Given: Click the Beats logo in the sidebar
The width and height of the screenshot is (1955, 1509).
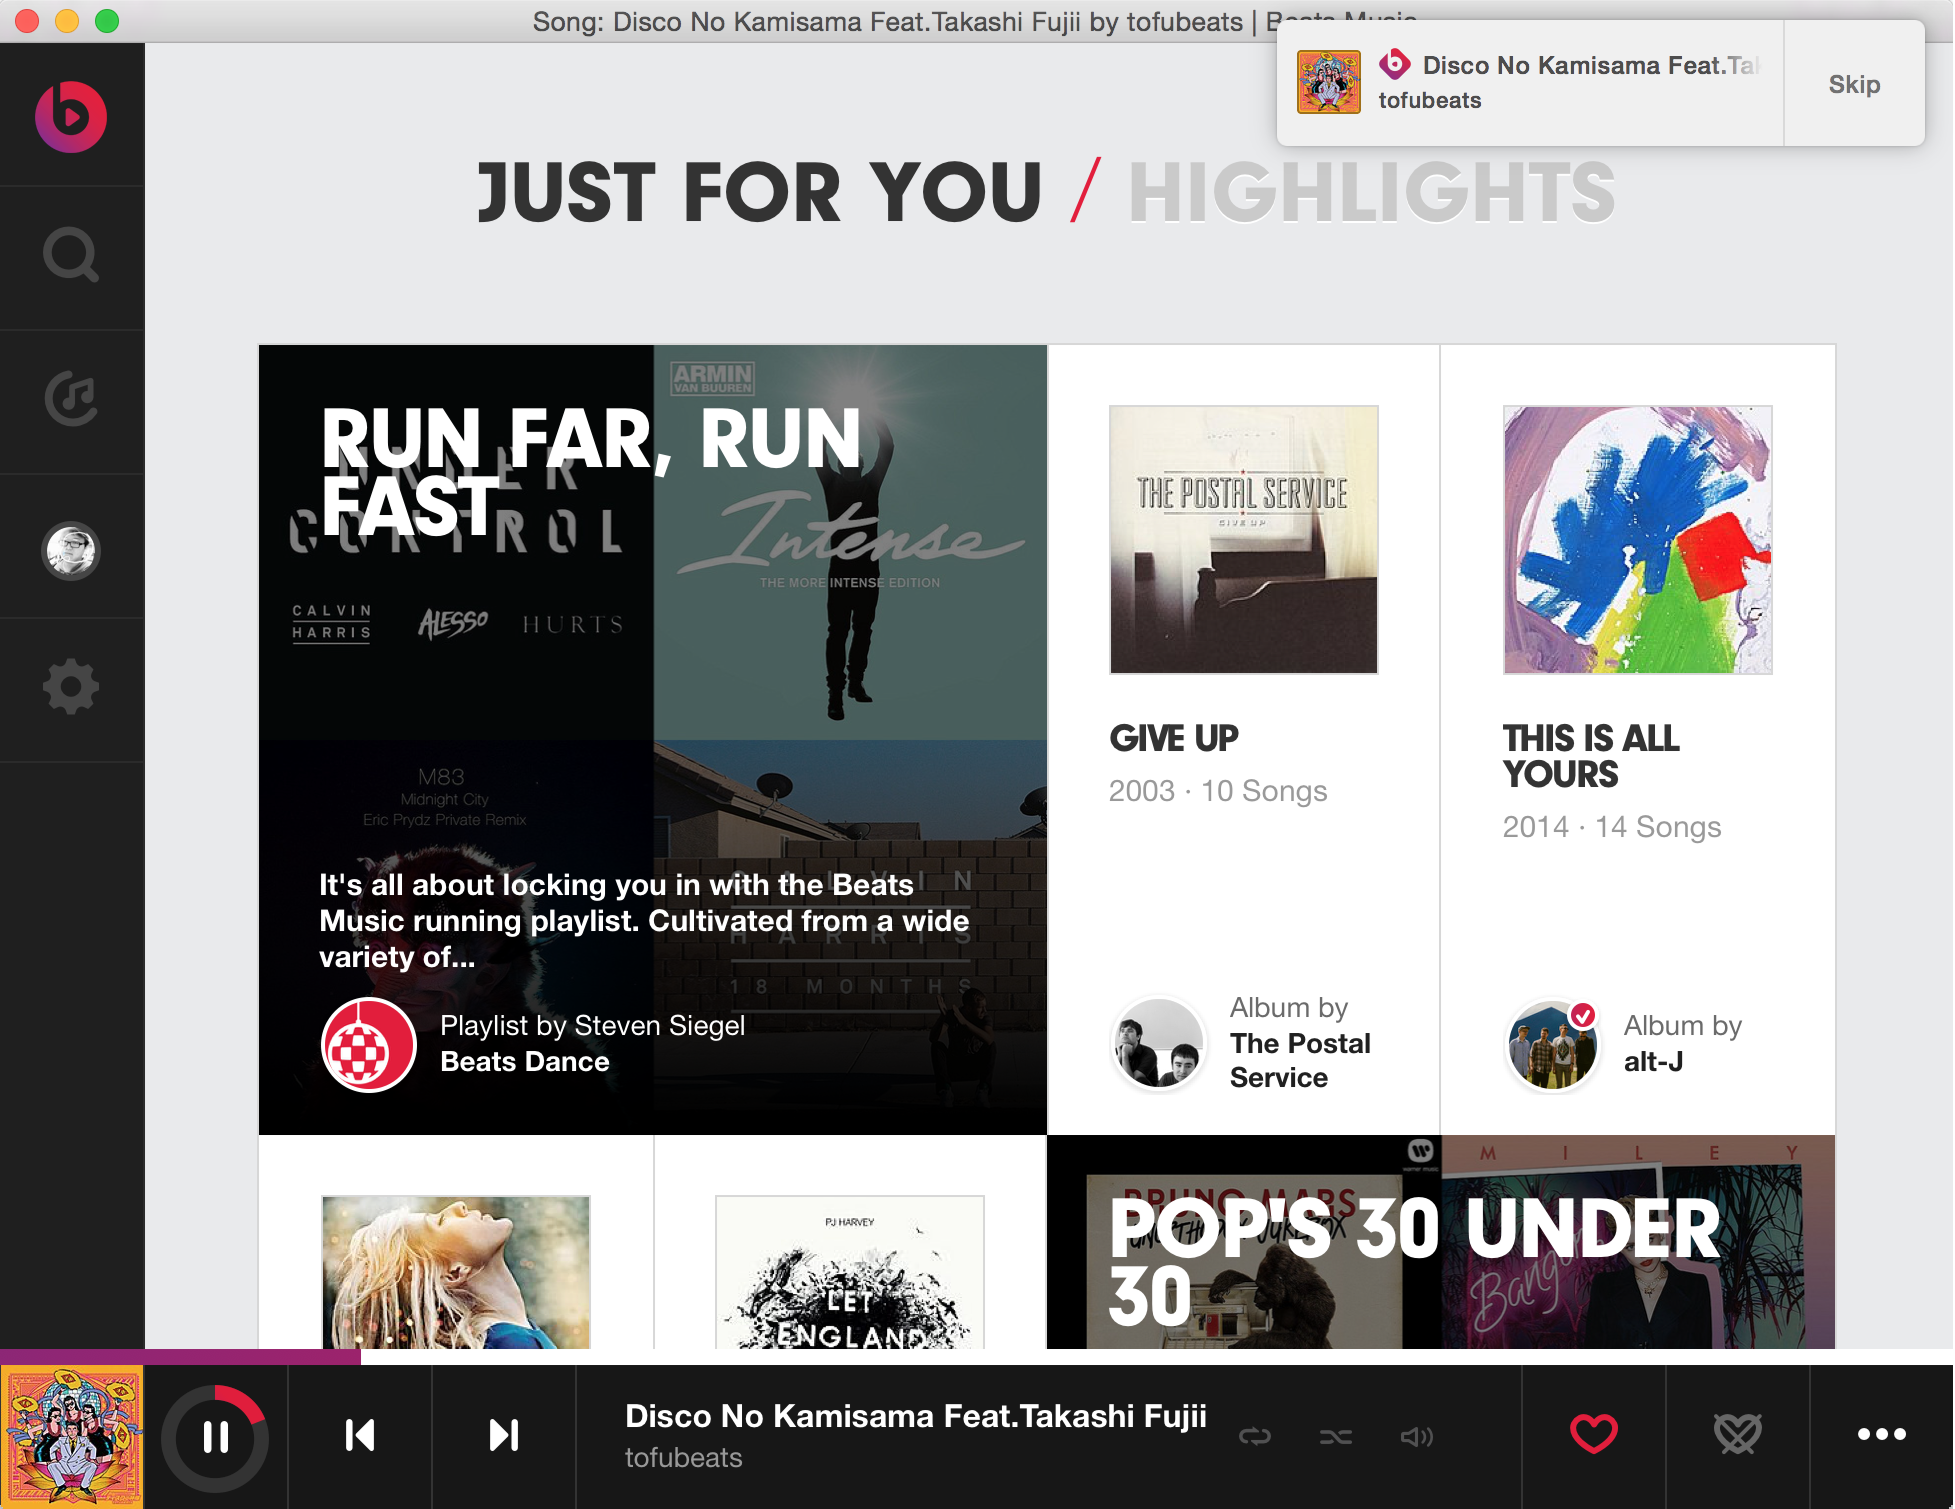Looking at the screenshot, I should coord(71,116).
